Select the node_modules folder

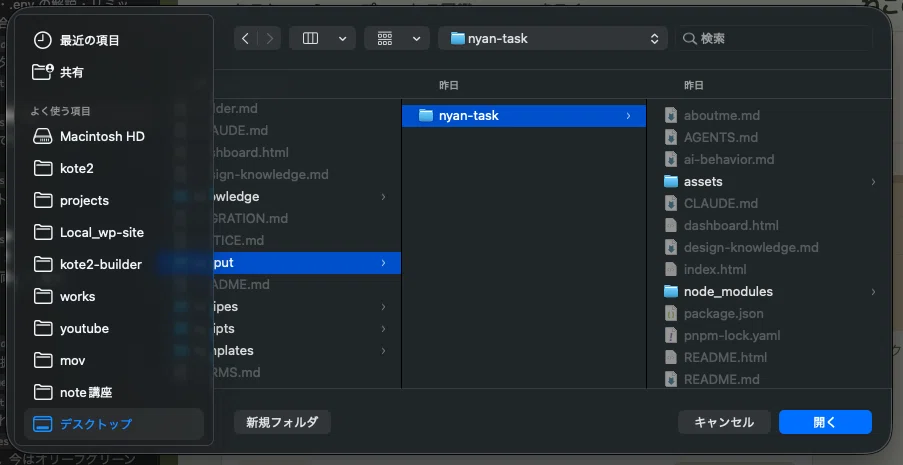[x=769, y=292]
